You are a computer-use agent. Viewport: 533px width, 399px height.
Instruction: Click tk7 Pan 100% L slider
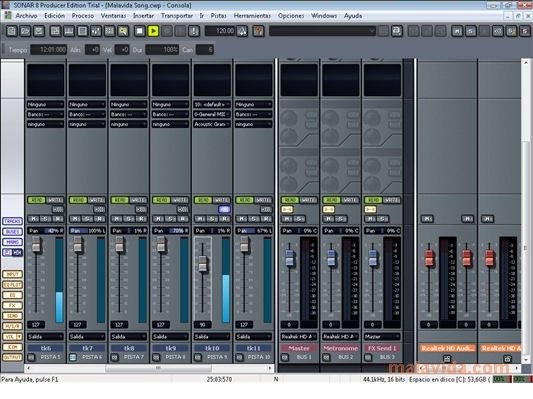[87, 230]
